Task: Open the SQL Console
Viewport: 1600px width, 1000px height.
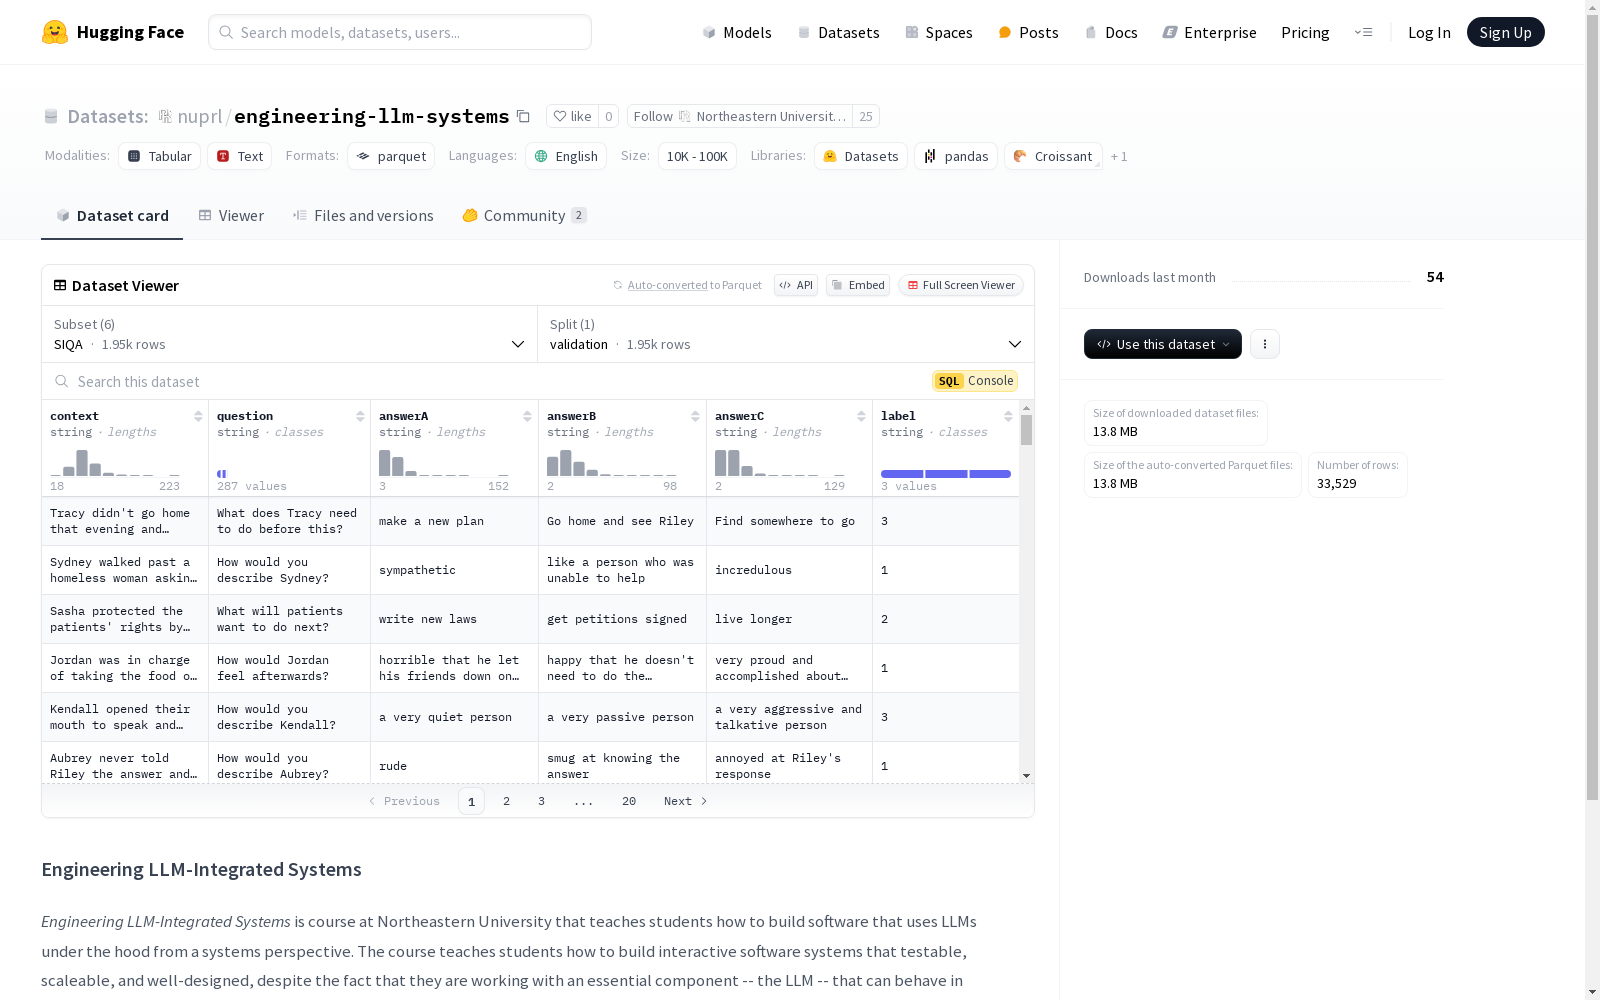Action: pyautogui.click(x=975, y=381)
